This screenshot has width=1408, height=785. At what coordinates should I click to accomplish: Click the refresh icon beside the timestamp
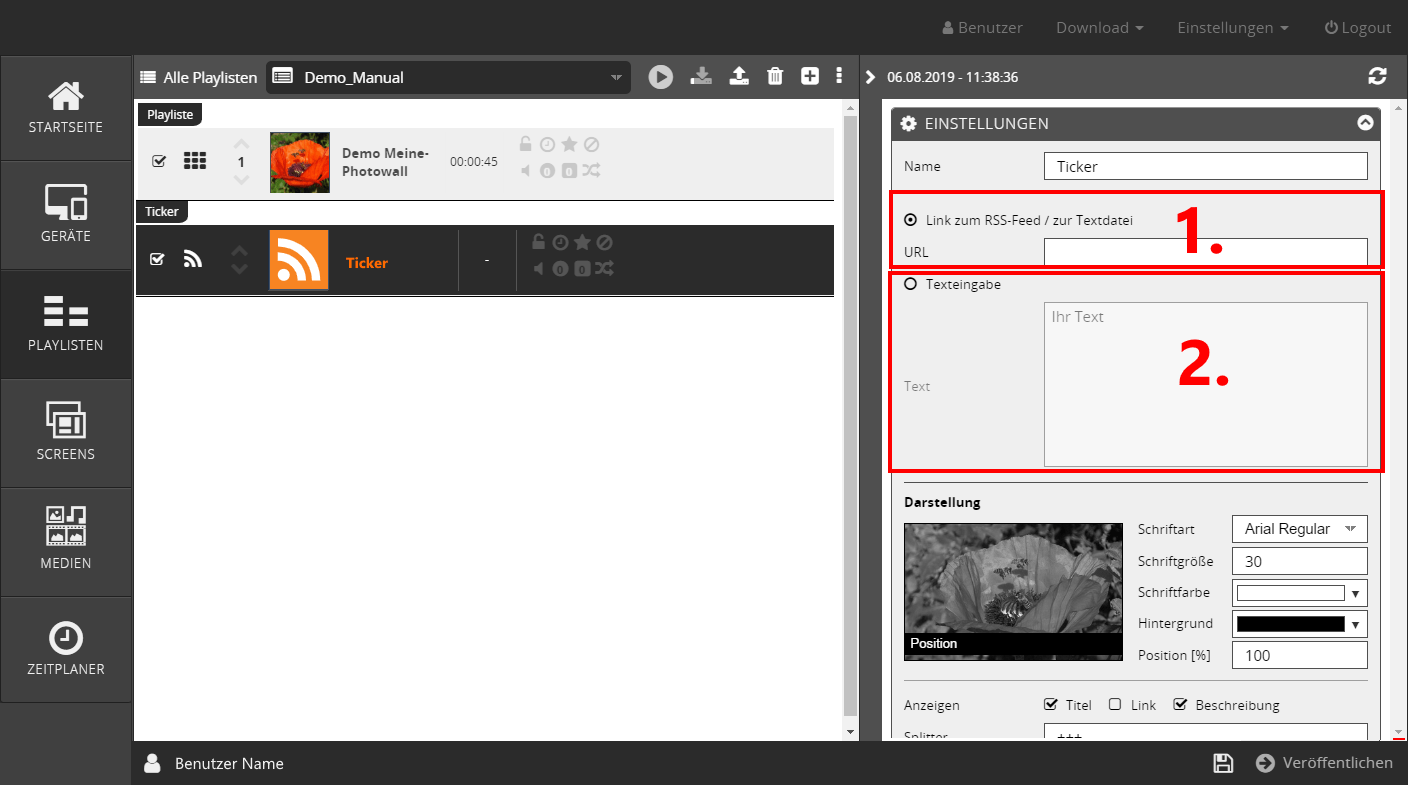(x=1377, y=77)
